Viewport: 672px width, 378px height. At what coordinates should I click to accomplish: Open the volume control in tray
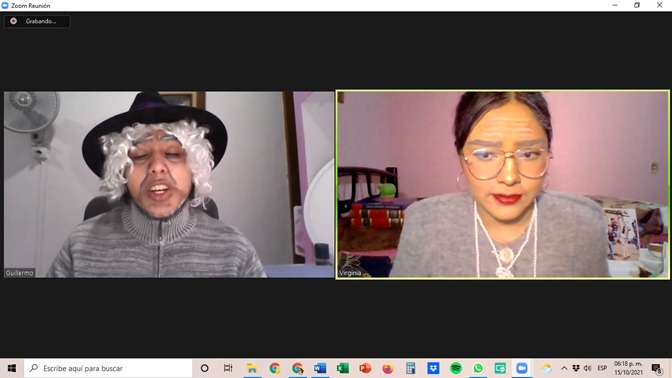(588, 368)
